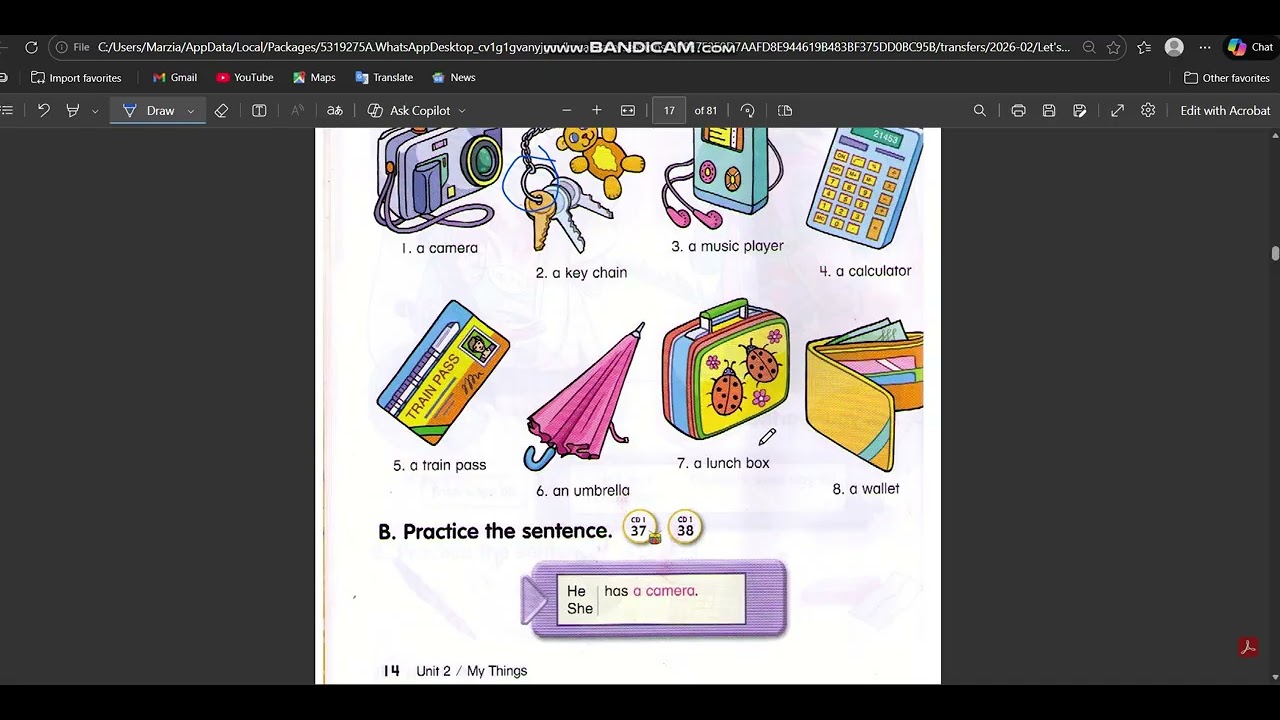
Task: Click the train pass picture
Action: point(443,374)
